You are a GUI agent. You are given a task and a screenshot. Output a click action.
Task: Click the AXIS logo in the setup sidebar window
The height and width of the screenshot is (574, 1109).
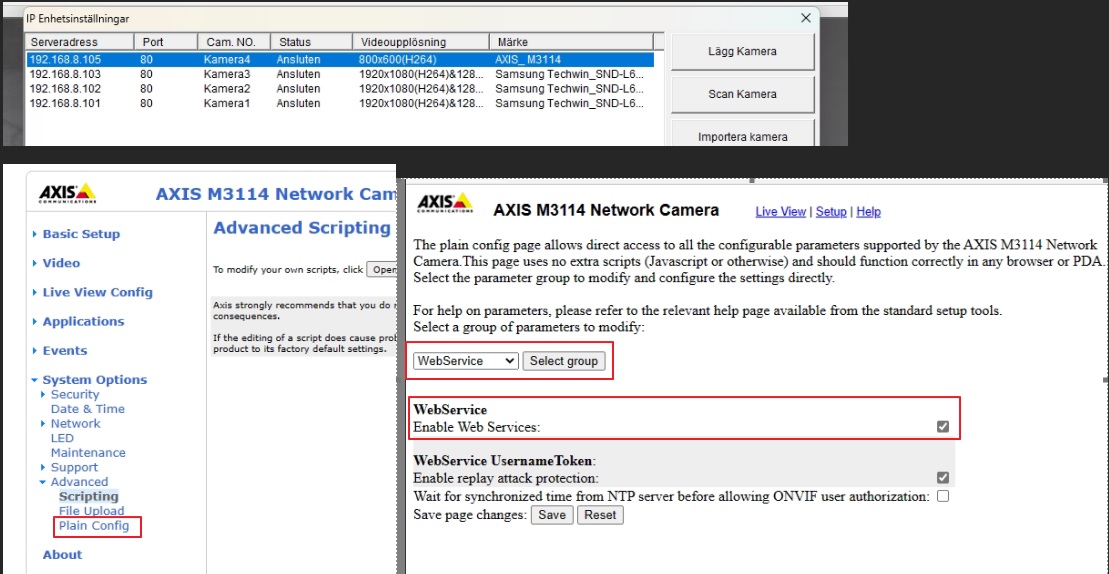[x=67, y=193]
